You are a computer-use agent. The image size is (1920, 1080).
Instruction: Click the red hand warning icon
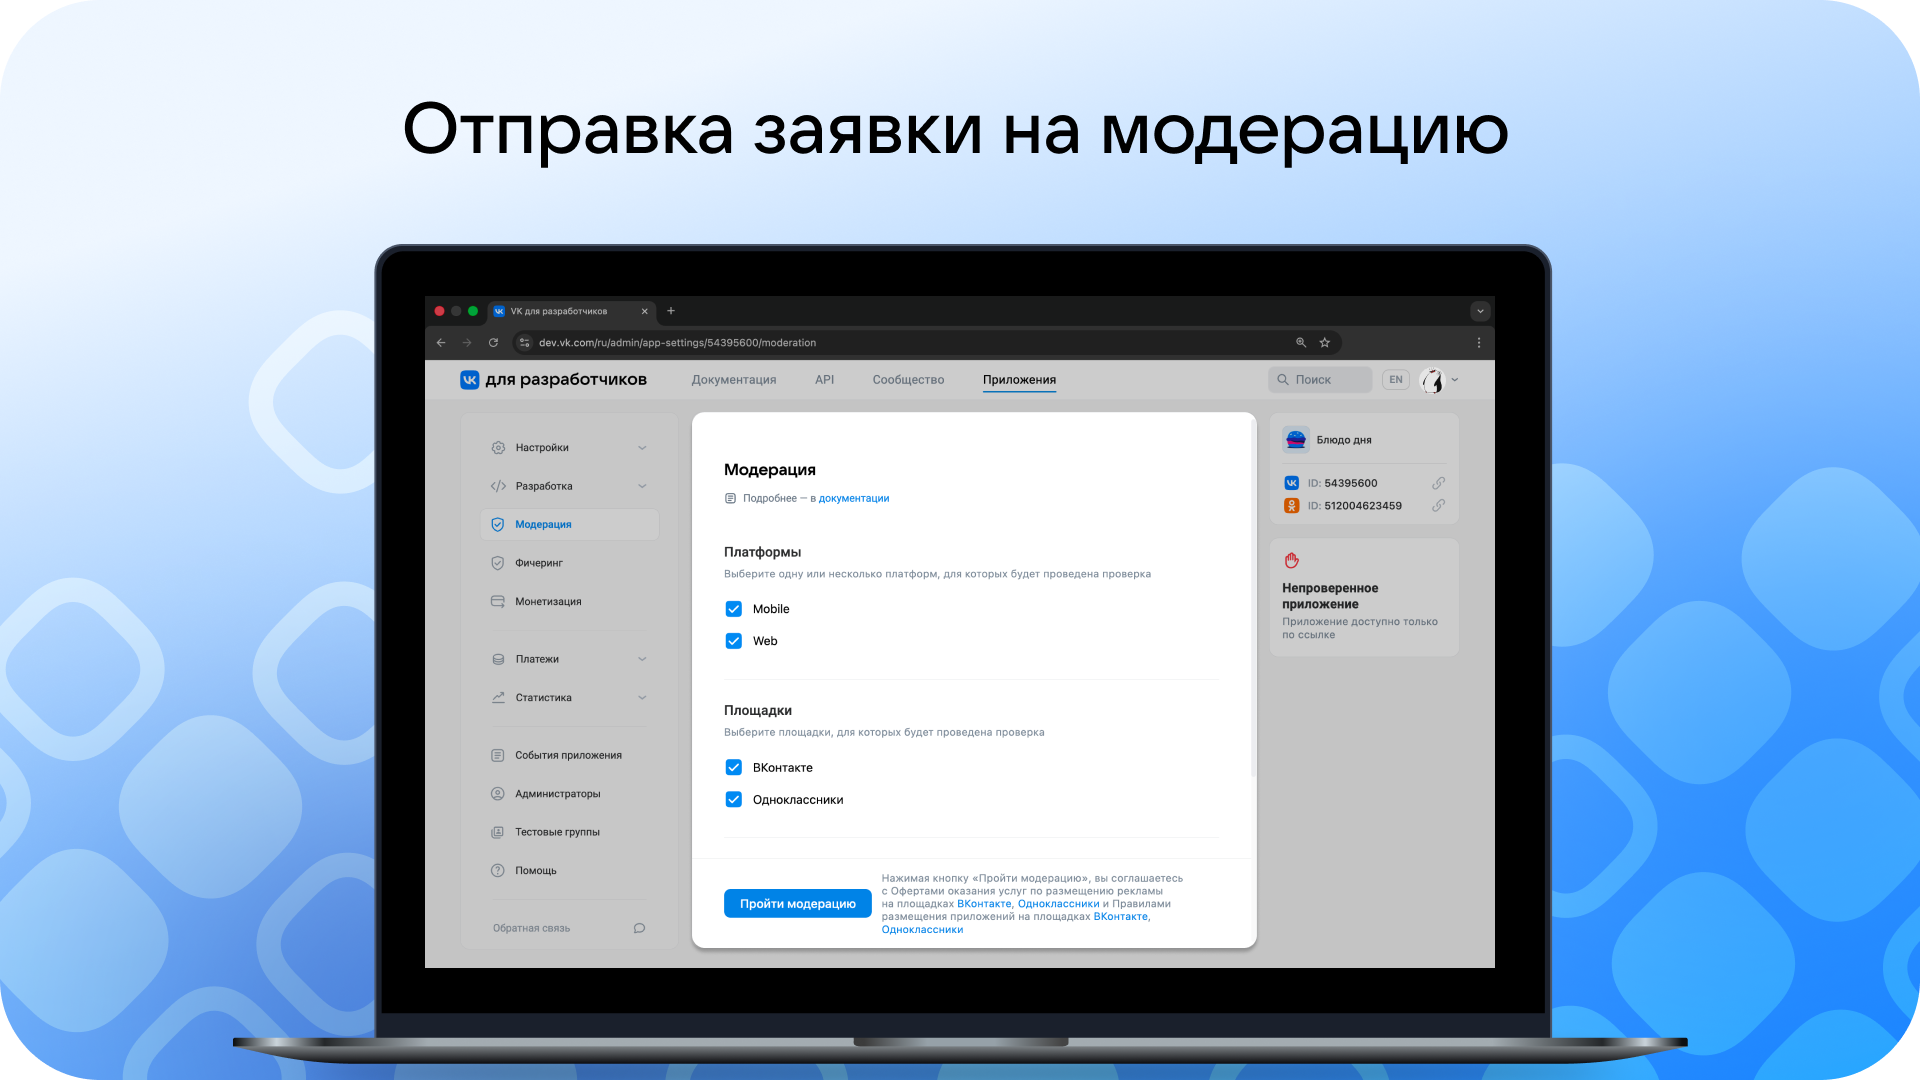tap(1292, 561)
